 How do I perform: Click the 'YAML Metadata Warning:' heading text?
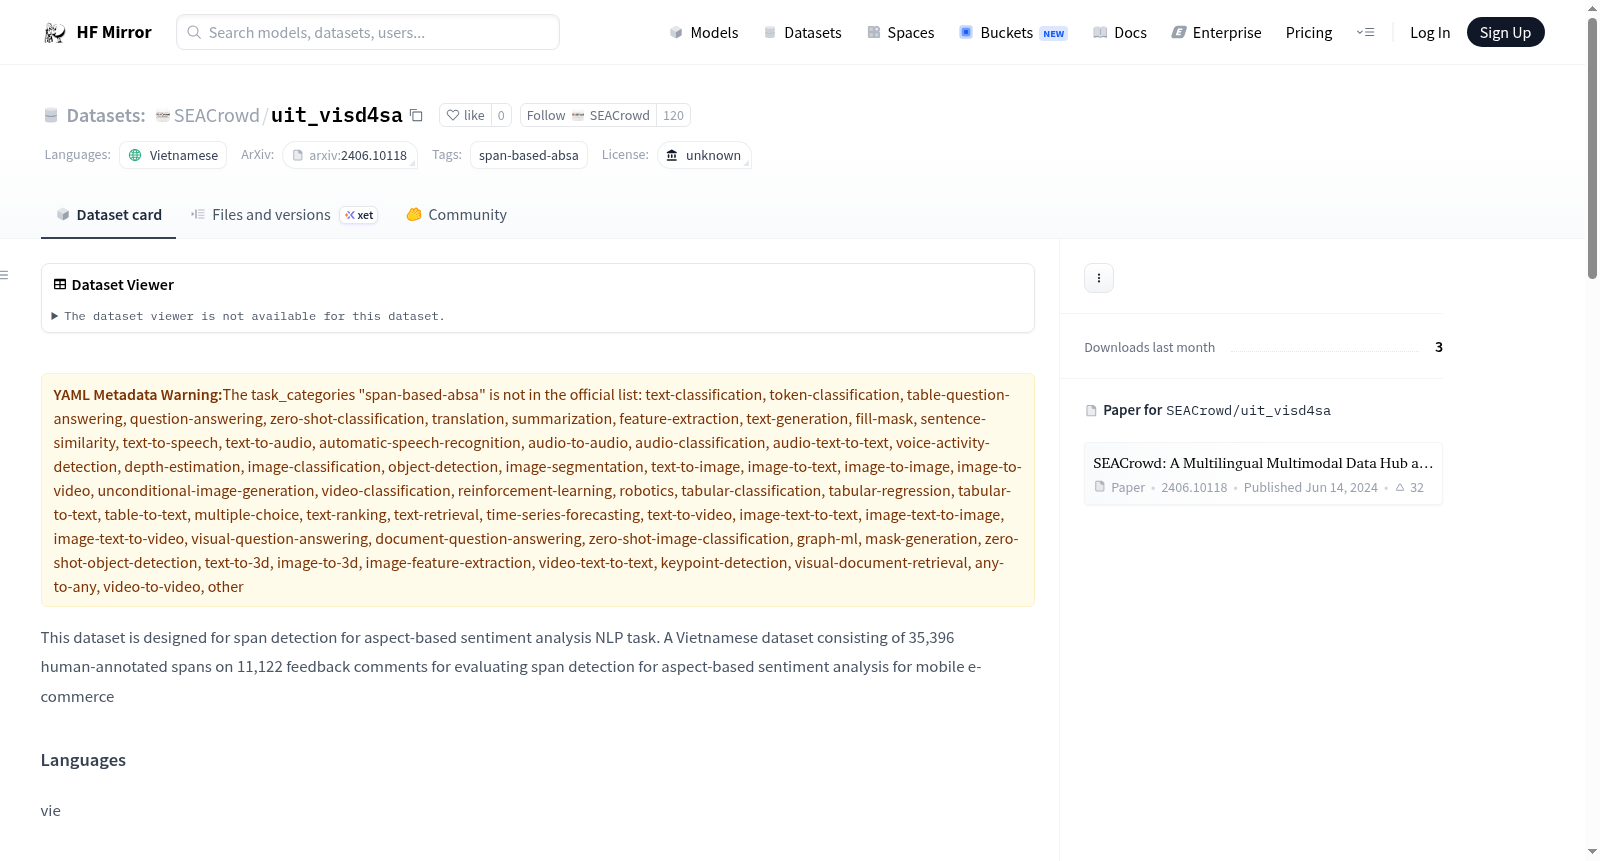click(x=138, y=395)
